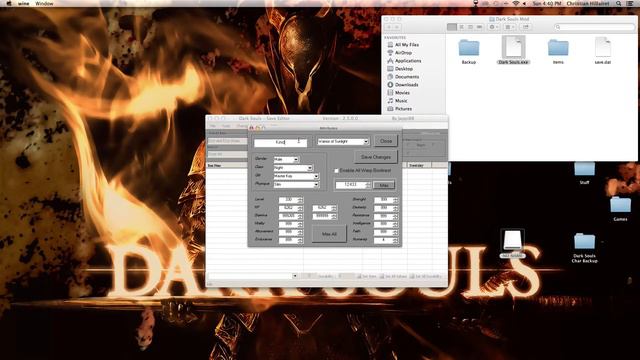Adjust the Dexterity value stepper

coord(396,208)
